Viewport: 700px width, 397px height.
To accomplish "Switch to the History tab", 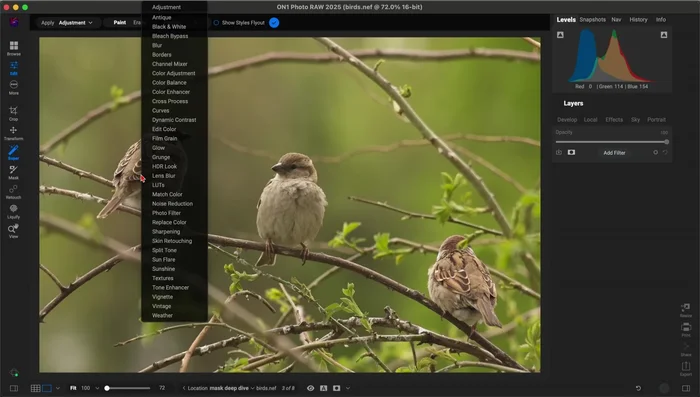I will 638,20.
